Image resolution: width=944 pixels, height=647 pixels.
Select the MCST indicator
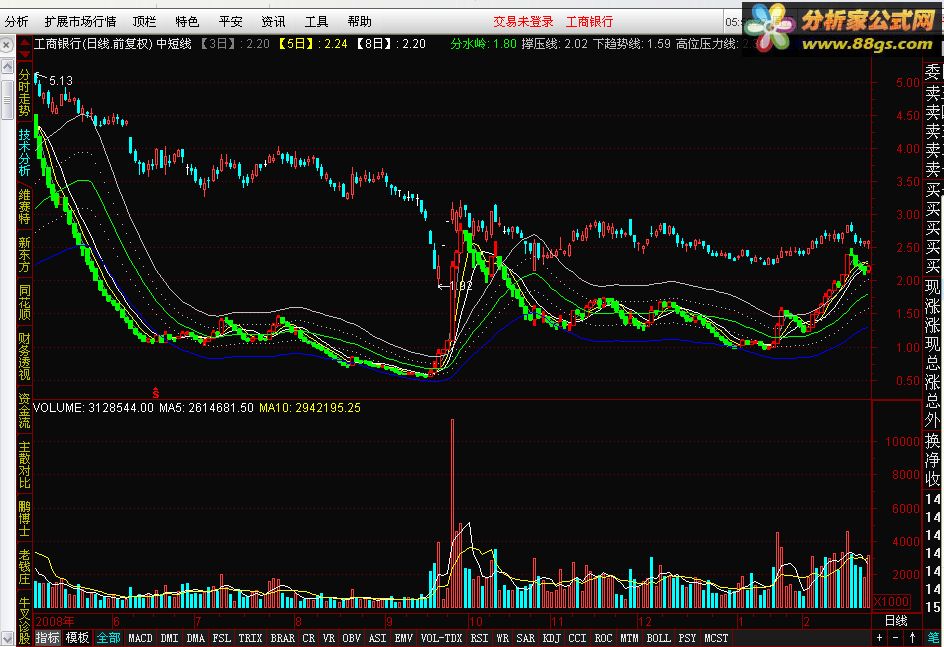click(716, 638)
